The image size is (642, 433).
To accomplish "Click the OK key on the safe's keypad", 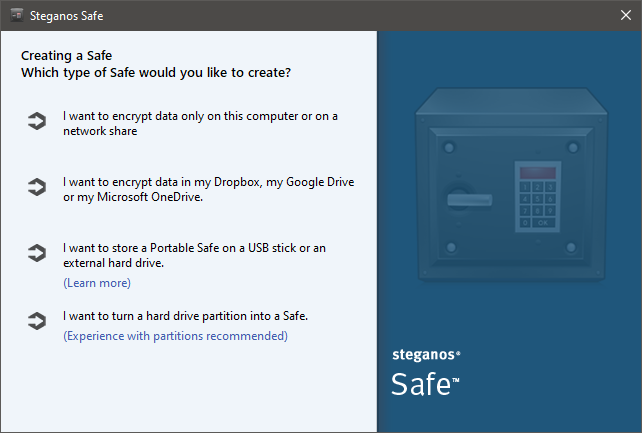I will 543,223.
